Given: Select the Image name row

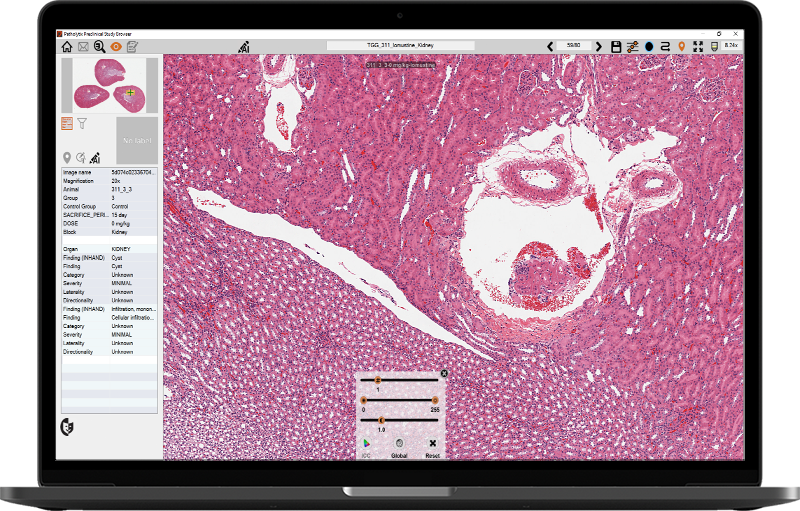Looking at the screenshot, I should tap(110, 172).
